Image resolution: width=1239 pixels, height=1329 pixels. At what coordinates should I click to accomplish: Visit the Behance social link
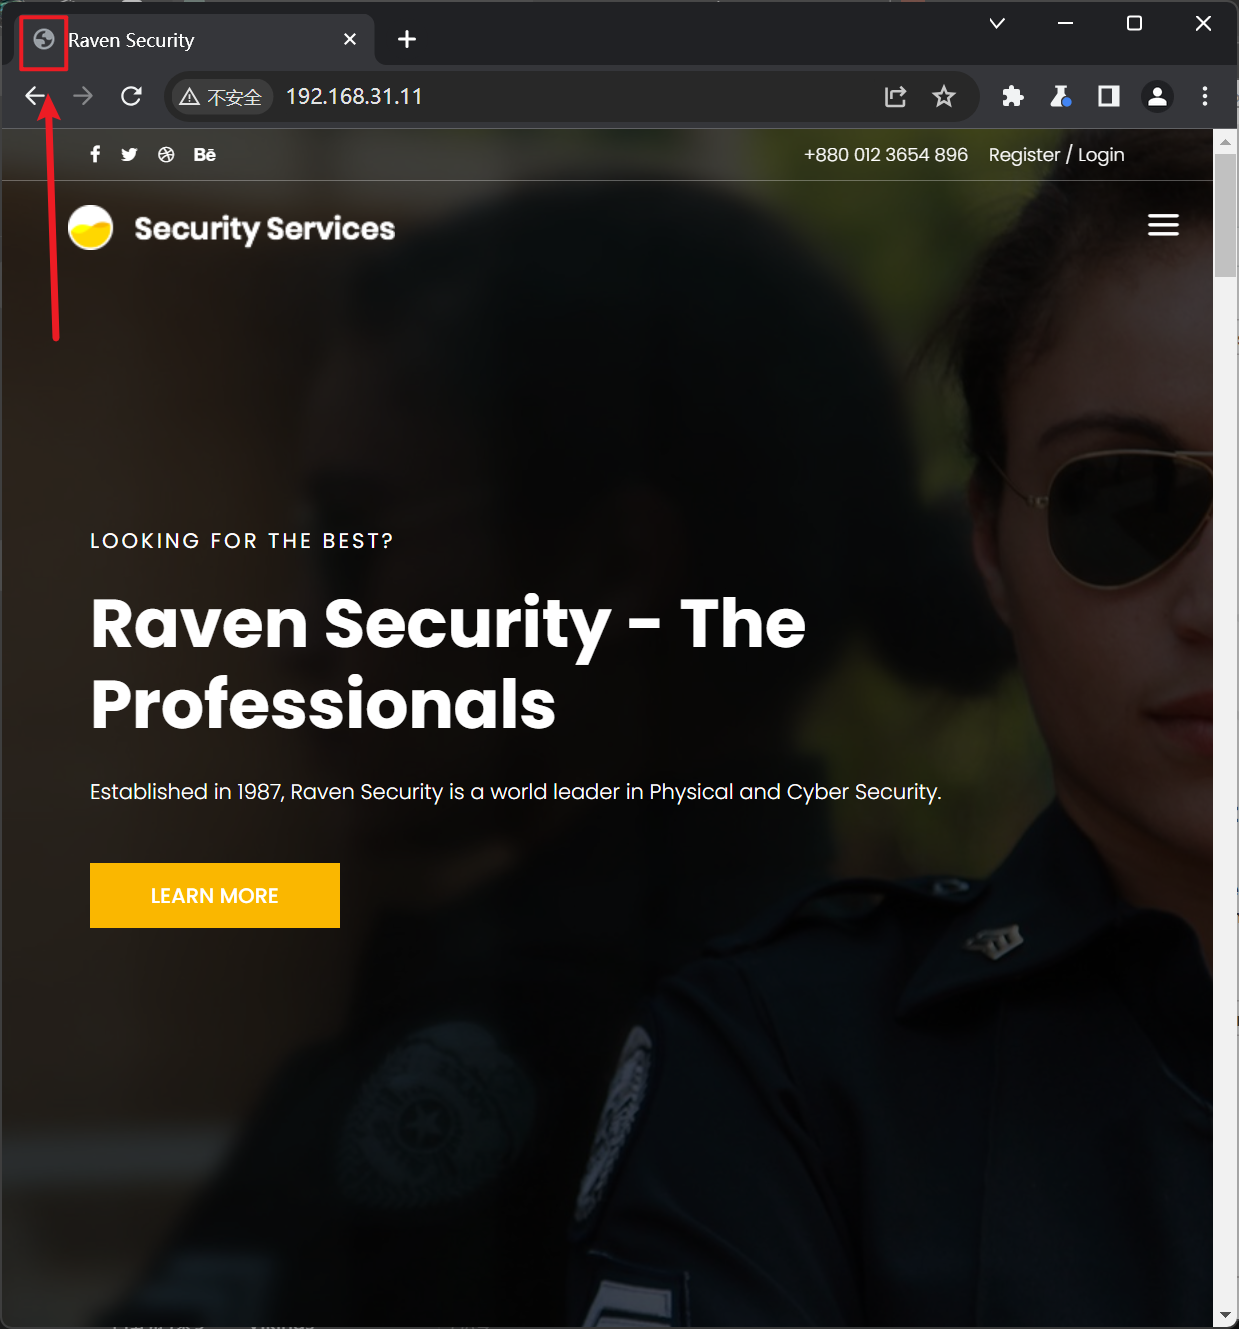pos(204,154)
